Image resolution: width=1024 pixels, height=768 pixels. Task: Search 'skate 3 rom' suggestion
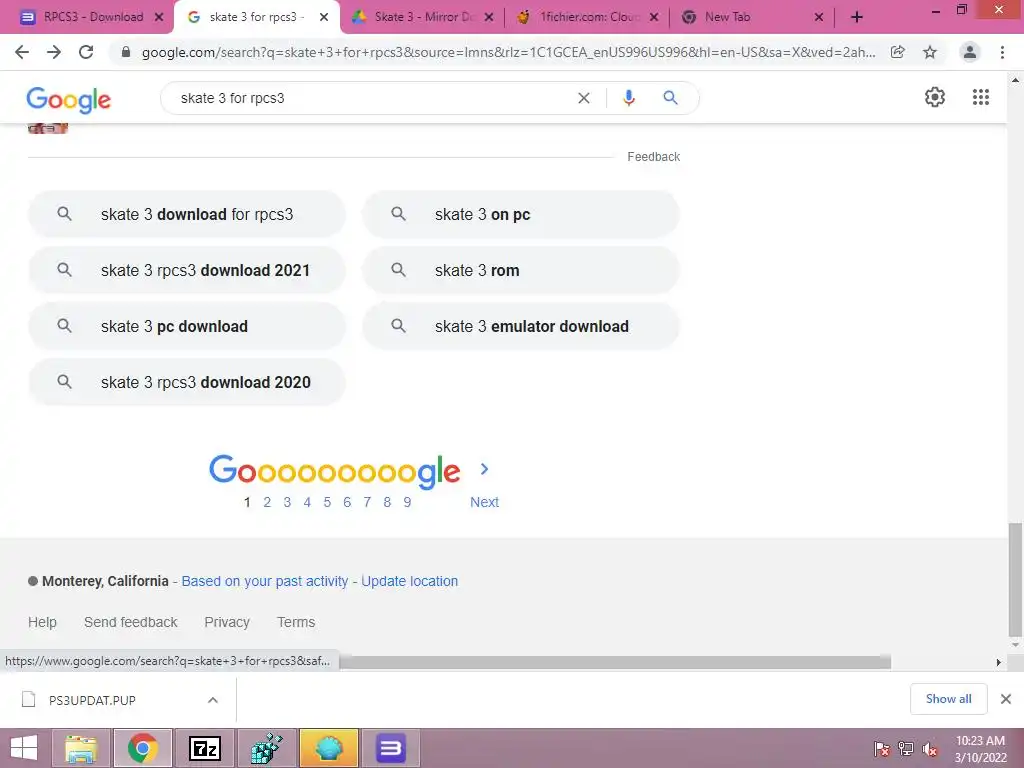coord(521,270)
